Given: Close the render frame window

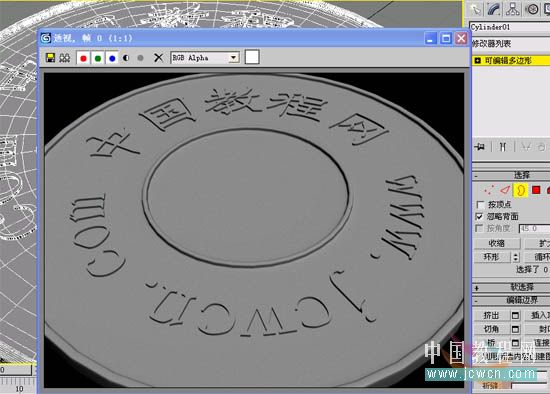Looking at the screenshot, I should (x=461, y=38).
